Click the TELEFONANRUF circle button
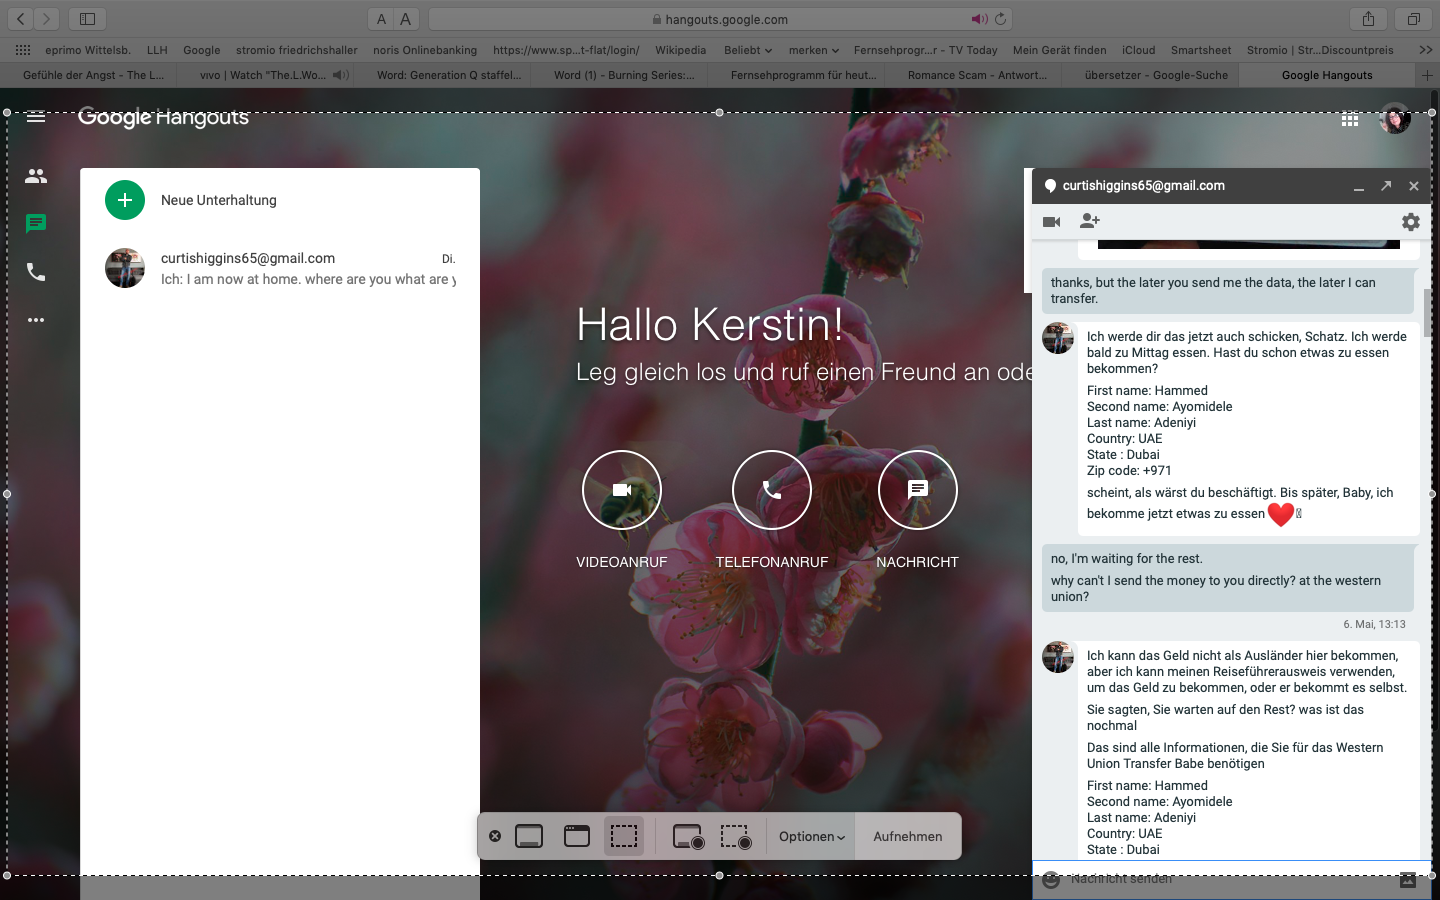This screenshot has width=1440, height=900. [772, 490]
